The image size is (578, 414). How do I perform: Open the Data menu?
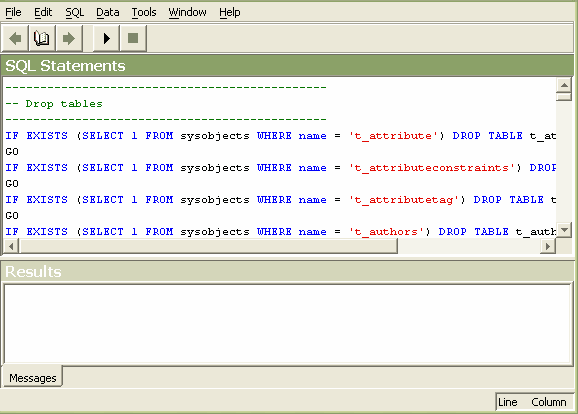[x=108, y=13]
